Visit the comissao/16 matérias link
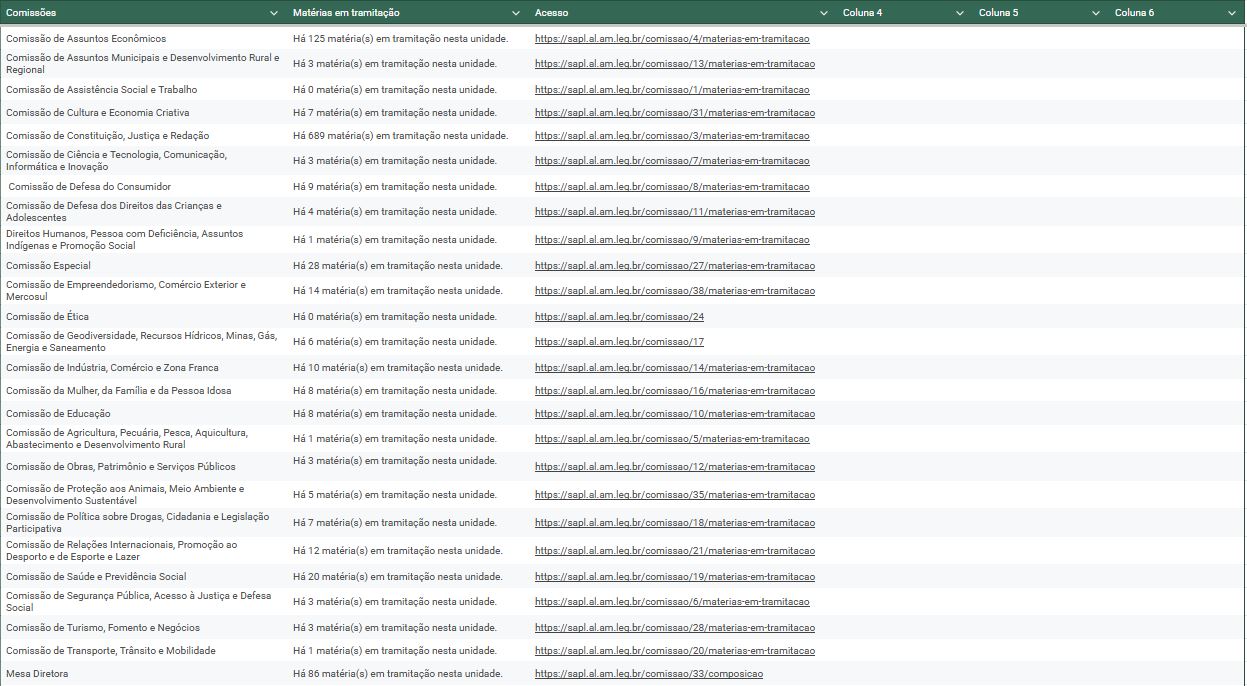This screenshot has height=686, width=1247. click(675, 391)
